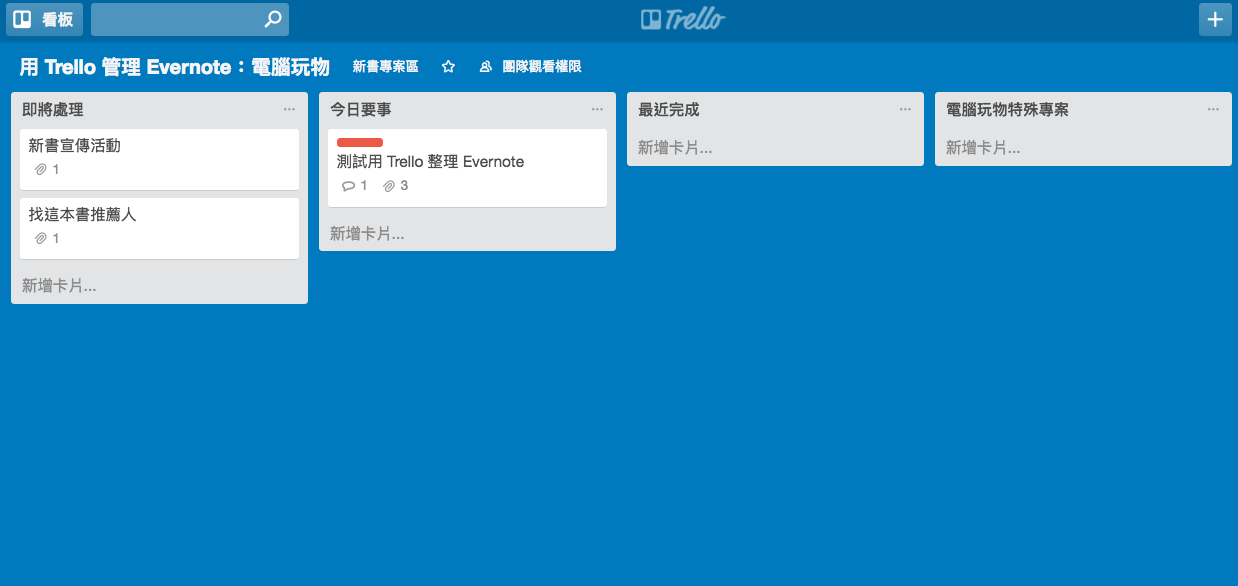
Task: Open list menu for 電腦玩物特殊專案
Action: 1213,109
